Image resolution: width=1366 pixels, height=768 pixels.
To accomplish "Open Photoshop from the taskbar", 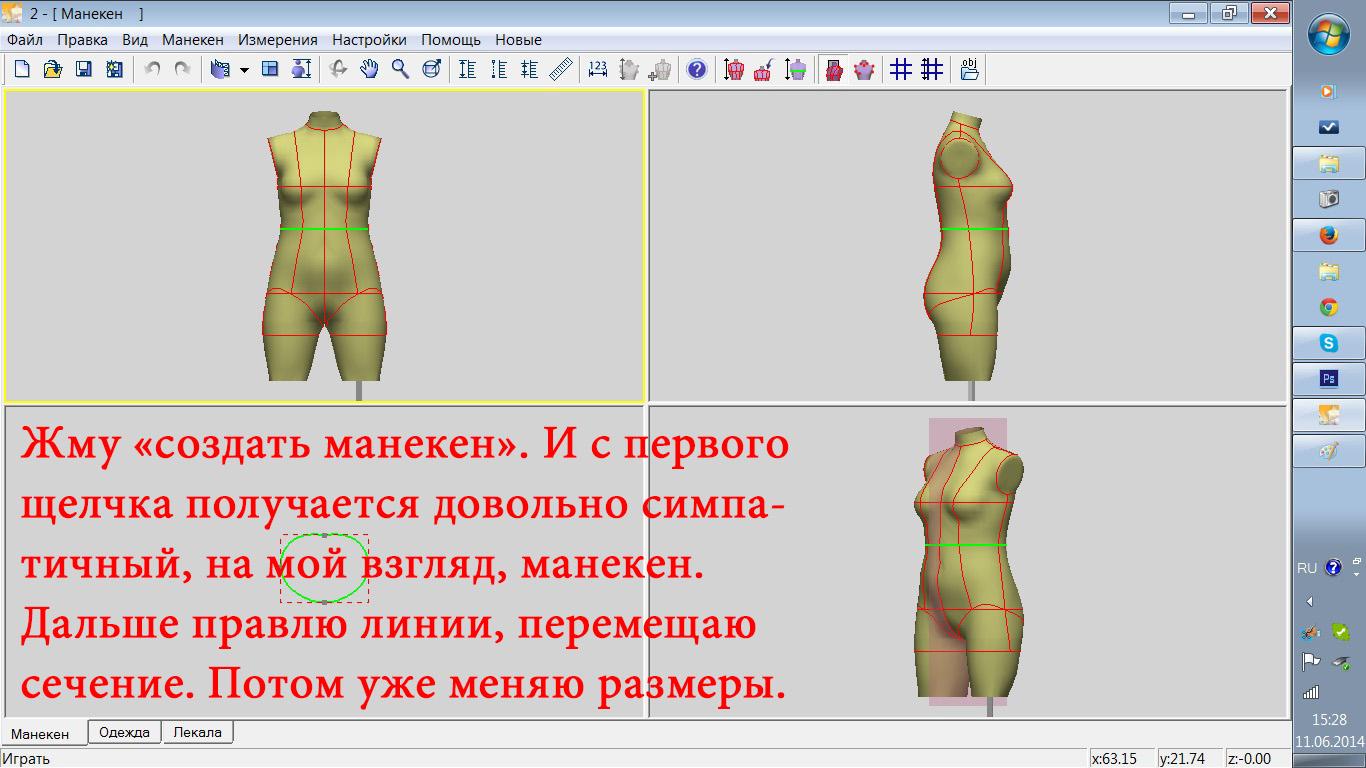I will [1329, 379].
